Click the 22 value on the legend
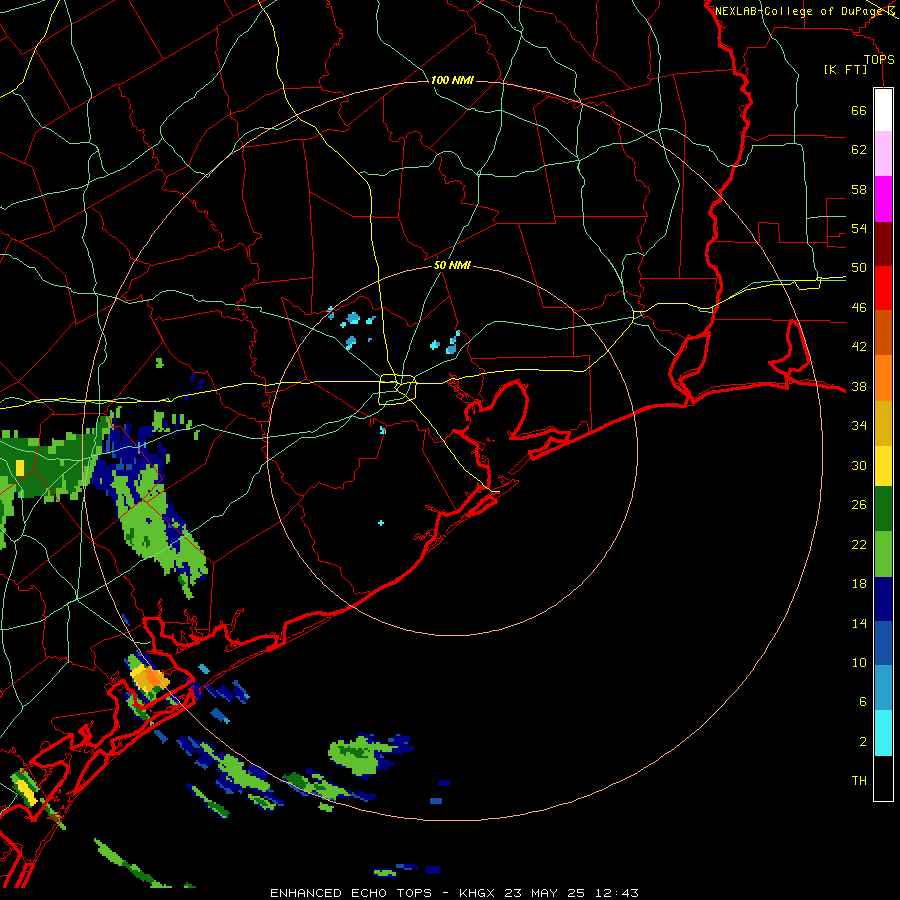 859,544
